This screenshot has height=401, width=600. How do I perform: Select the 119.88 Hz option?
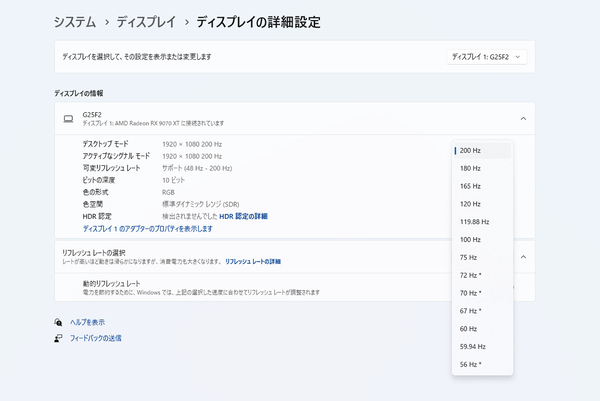point(483,222)
